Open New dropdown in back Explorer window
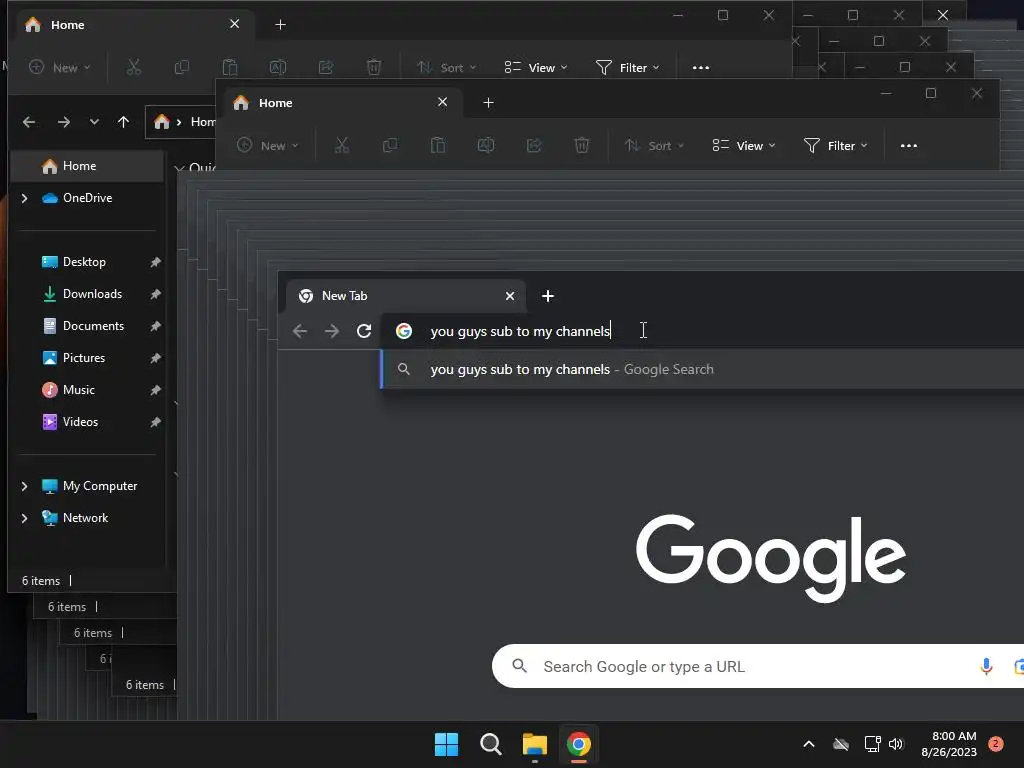 (x=60, y=67)
